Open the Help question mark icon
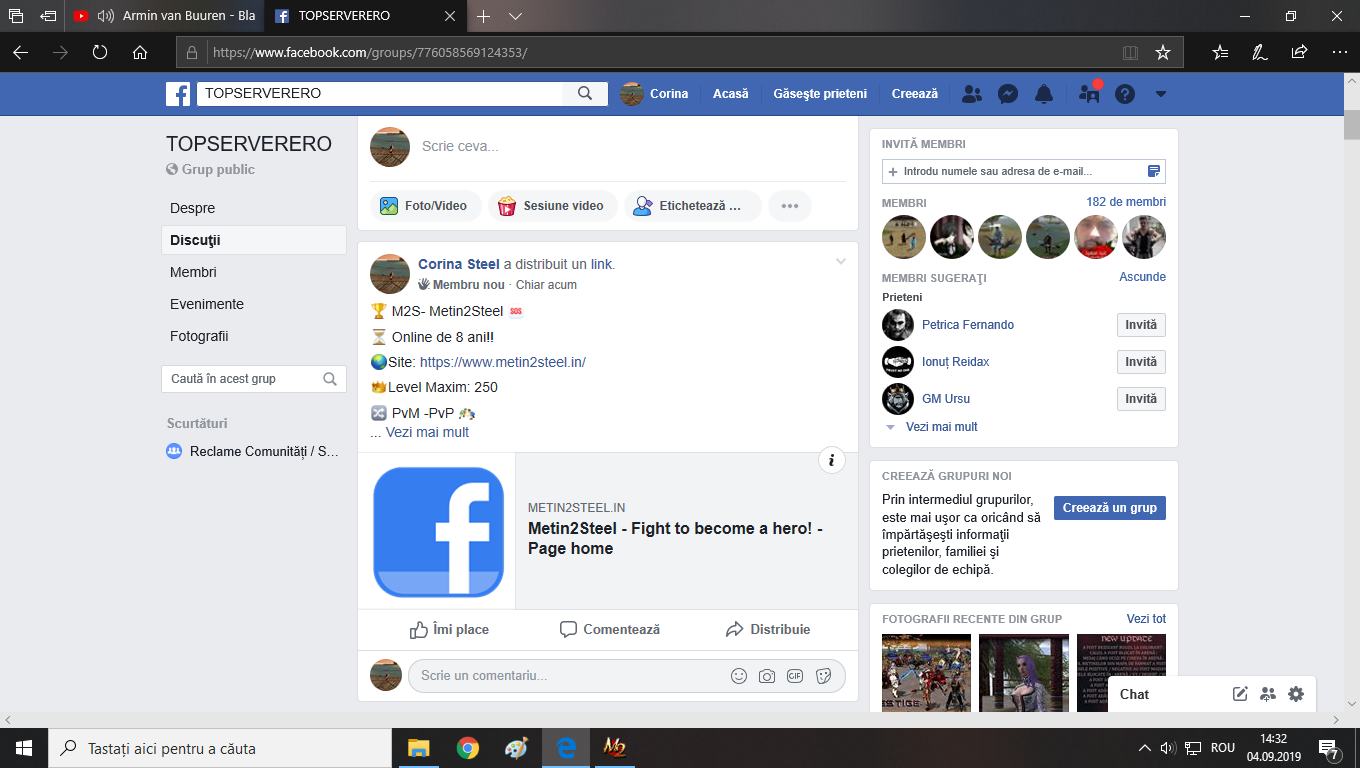Image resolution: width=1360 pixels, height=768 pixels. tap(1125, 94)
